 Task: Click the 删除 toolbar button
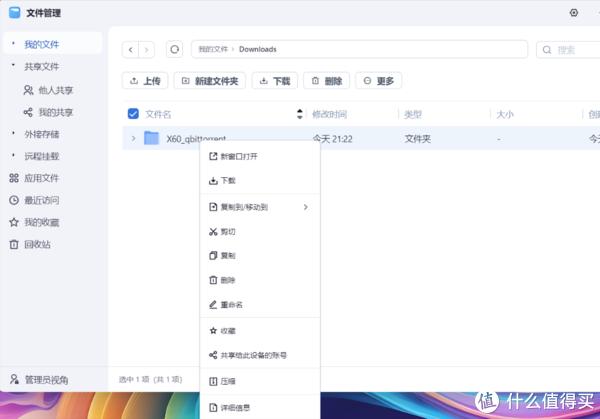pos(326,81)
